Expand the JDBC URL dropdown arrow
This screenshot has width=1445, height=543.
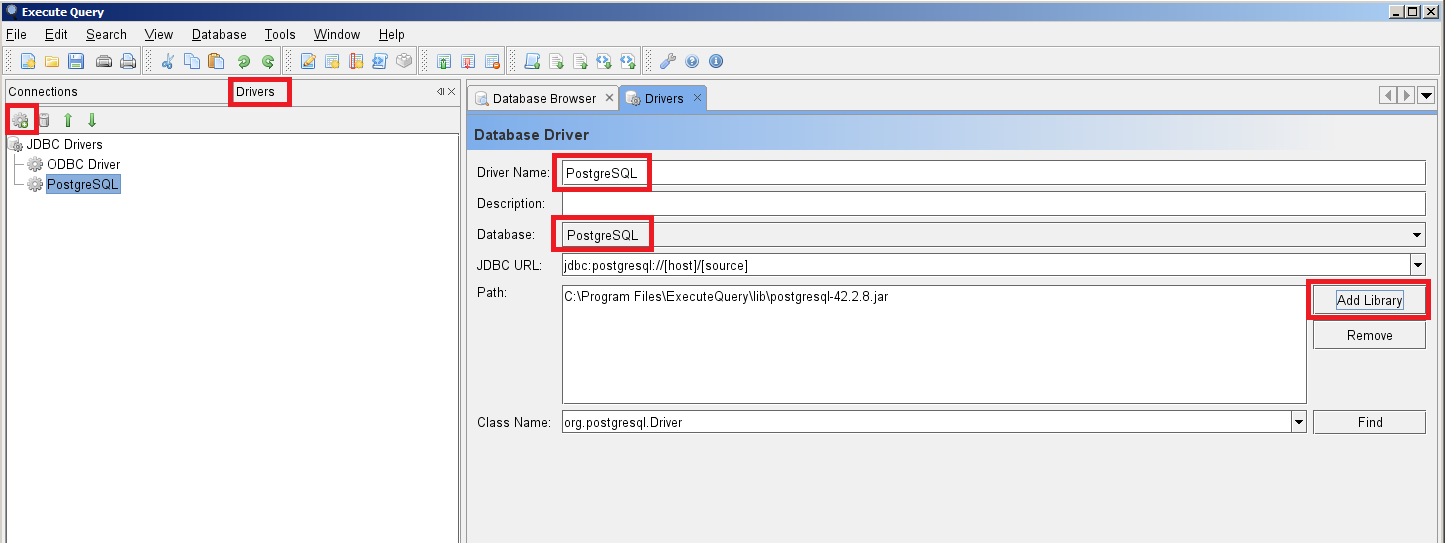point(1417,265)
